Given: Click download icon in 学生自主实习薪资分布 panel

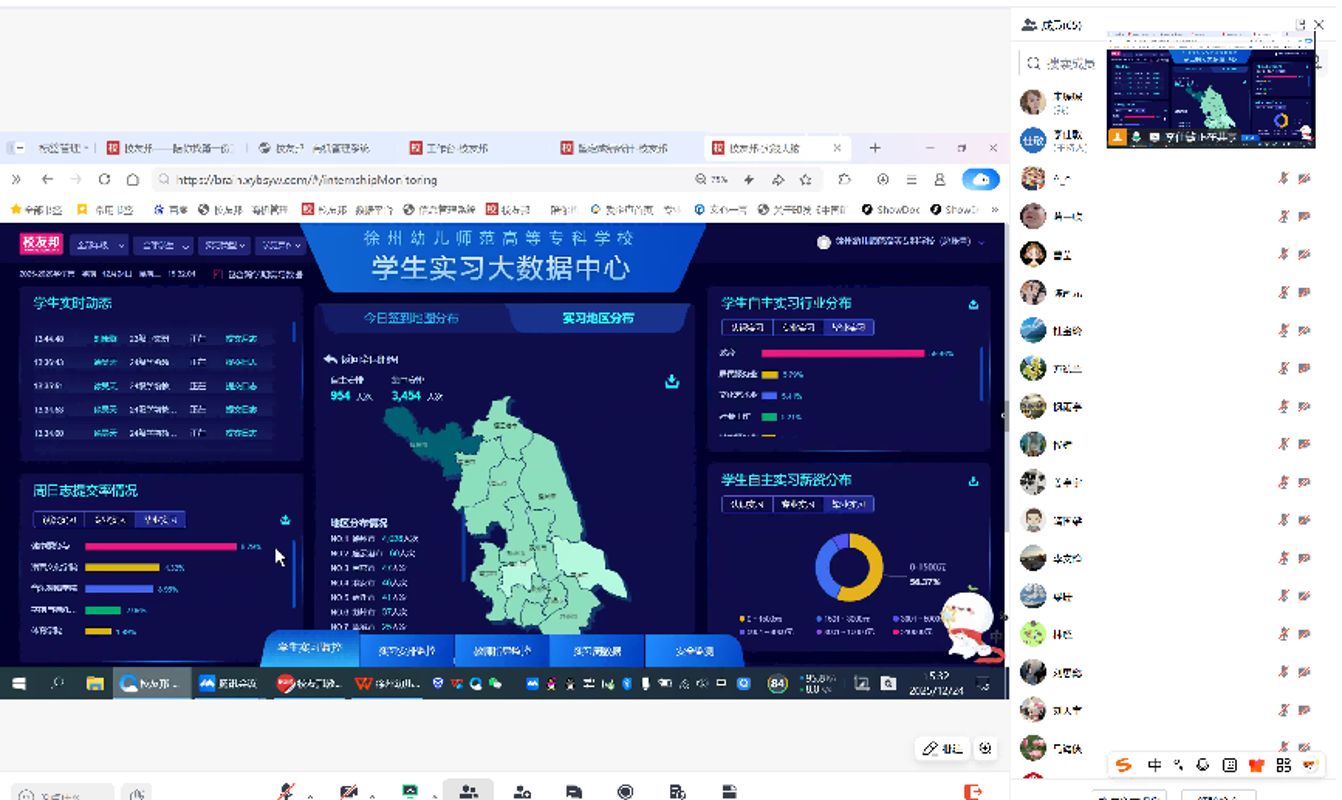Looking at the screenshot, I should click(973, 481).
